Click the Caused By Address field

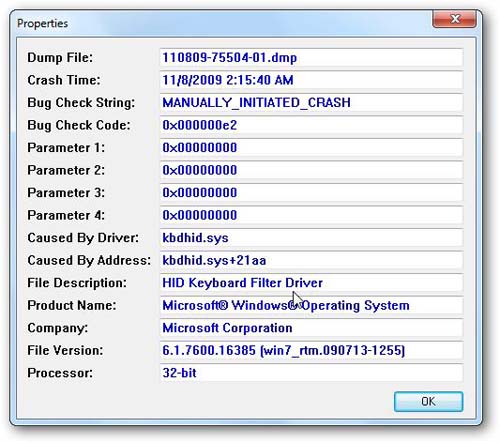click(311, 260)
